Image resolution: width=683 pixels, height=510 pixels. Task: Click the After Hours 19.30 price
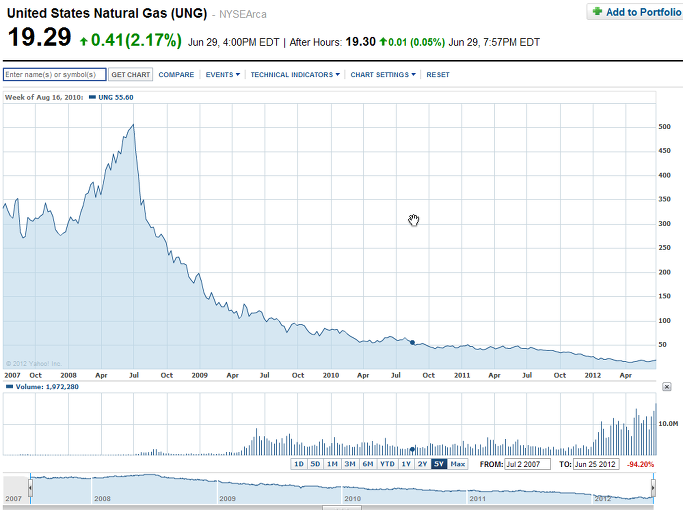coord(361,42)
